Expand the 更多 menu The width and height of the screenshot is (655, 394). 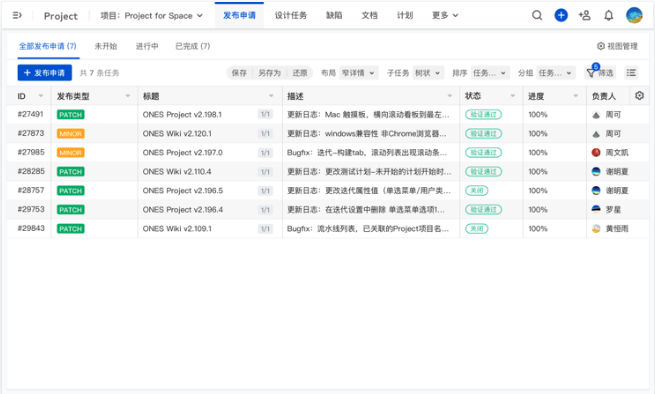445,15
